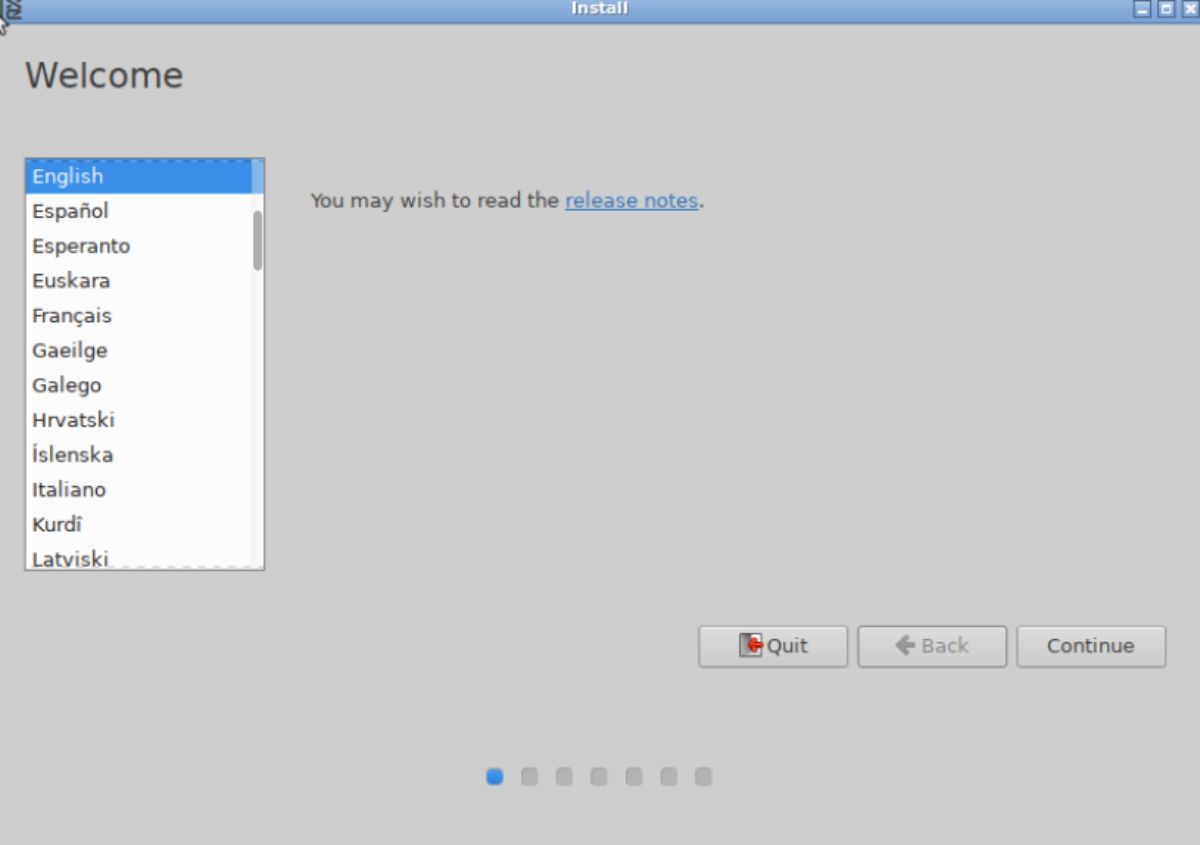Click the fourth progress dot indicator
The image size is (1200, 845).
(599, 777)
